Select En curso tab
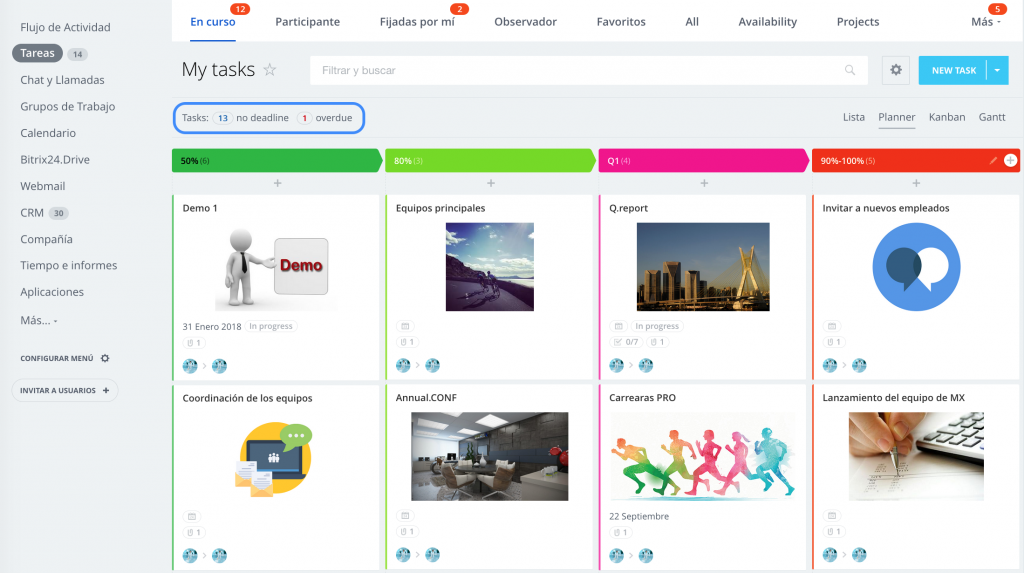 point(213,22)
